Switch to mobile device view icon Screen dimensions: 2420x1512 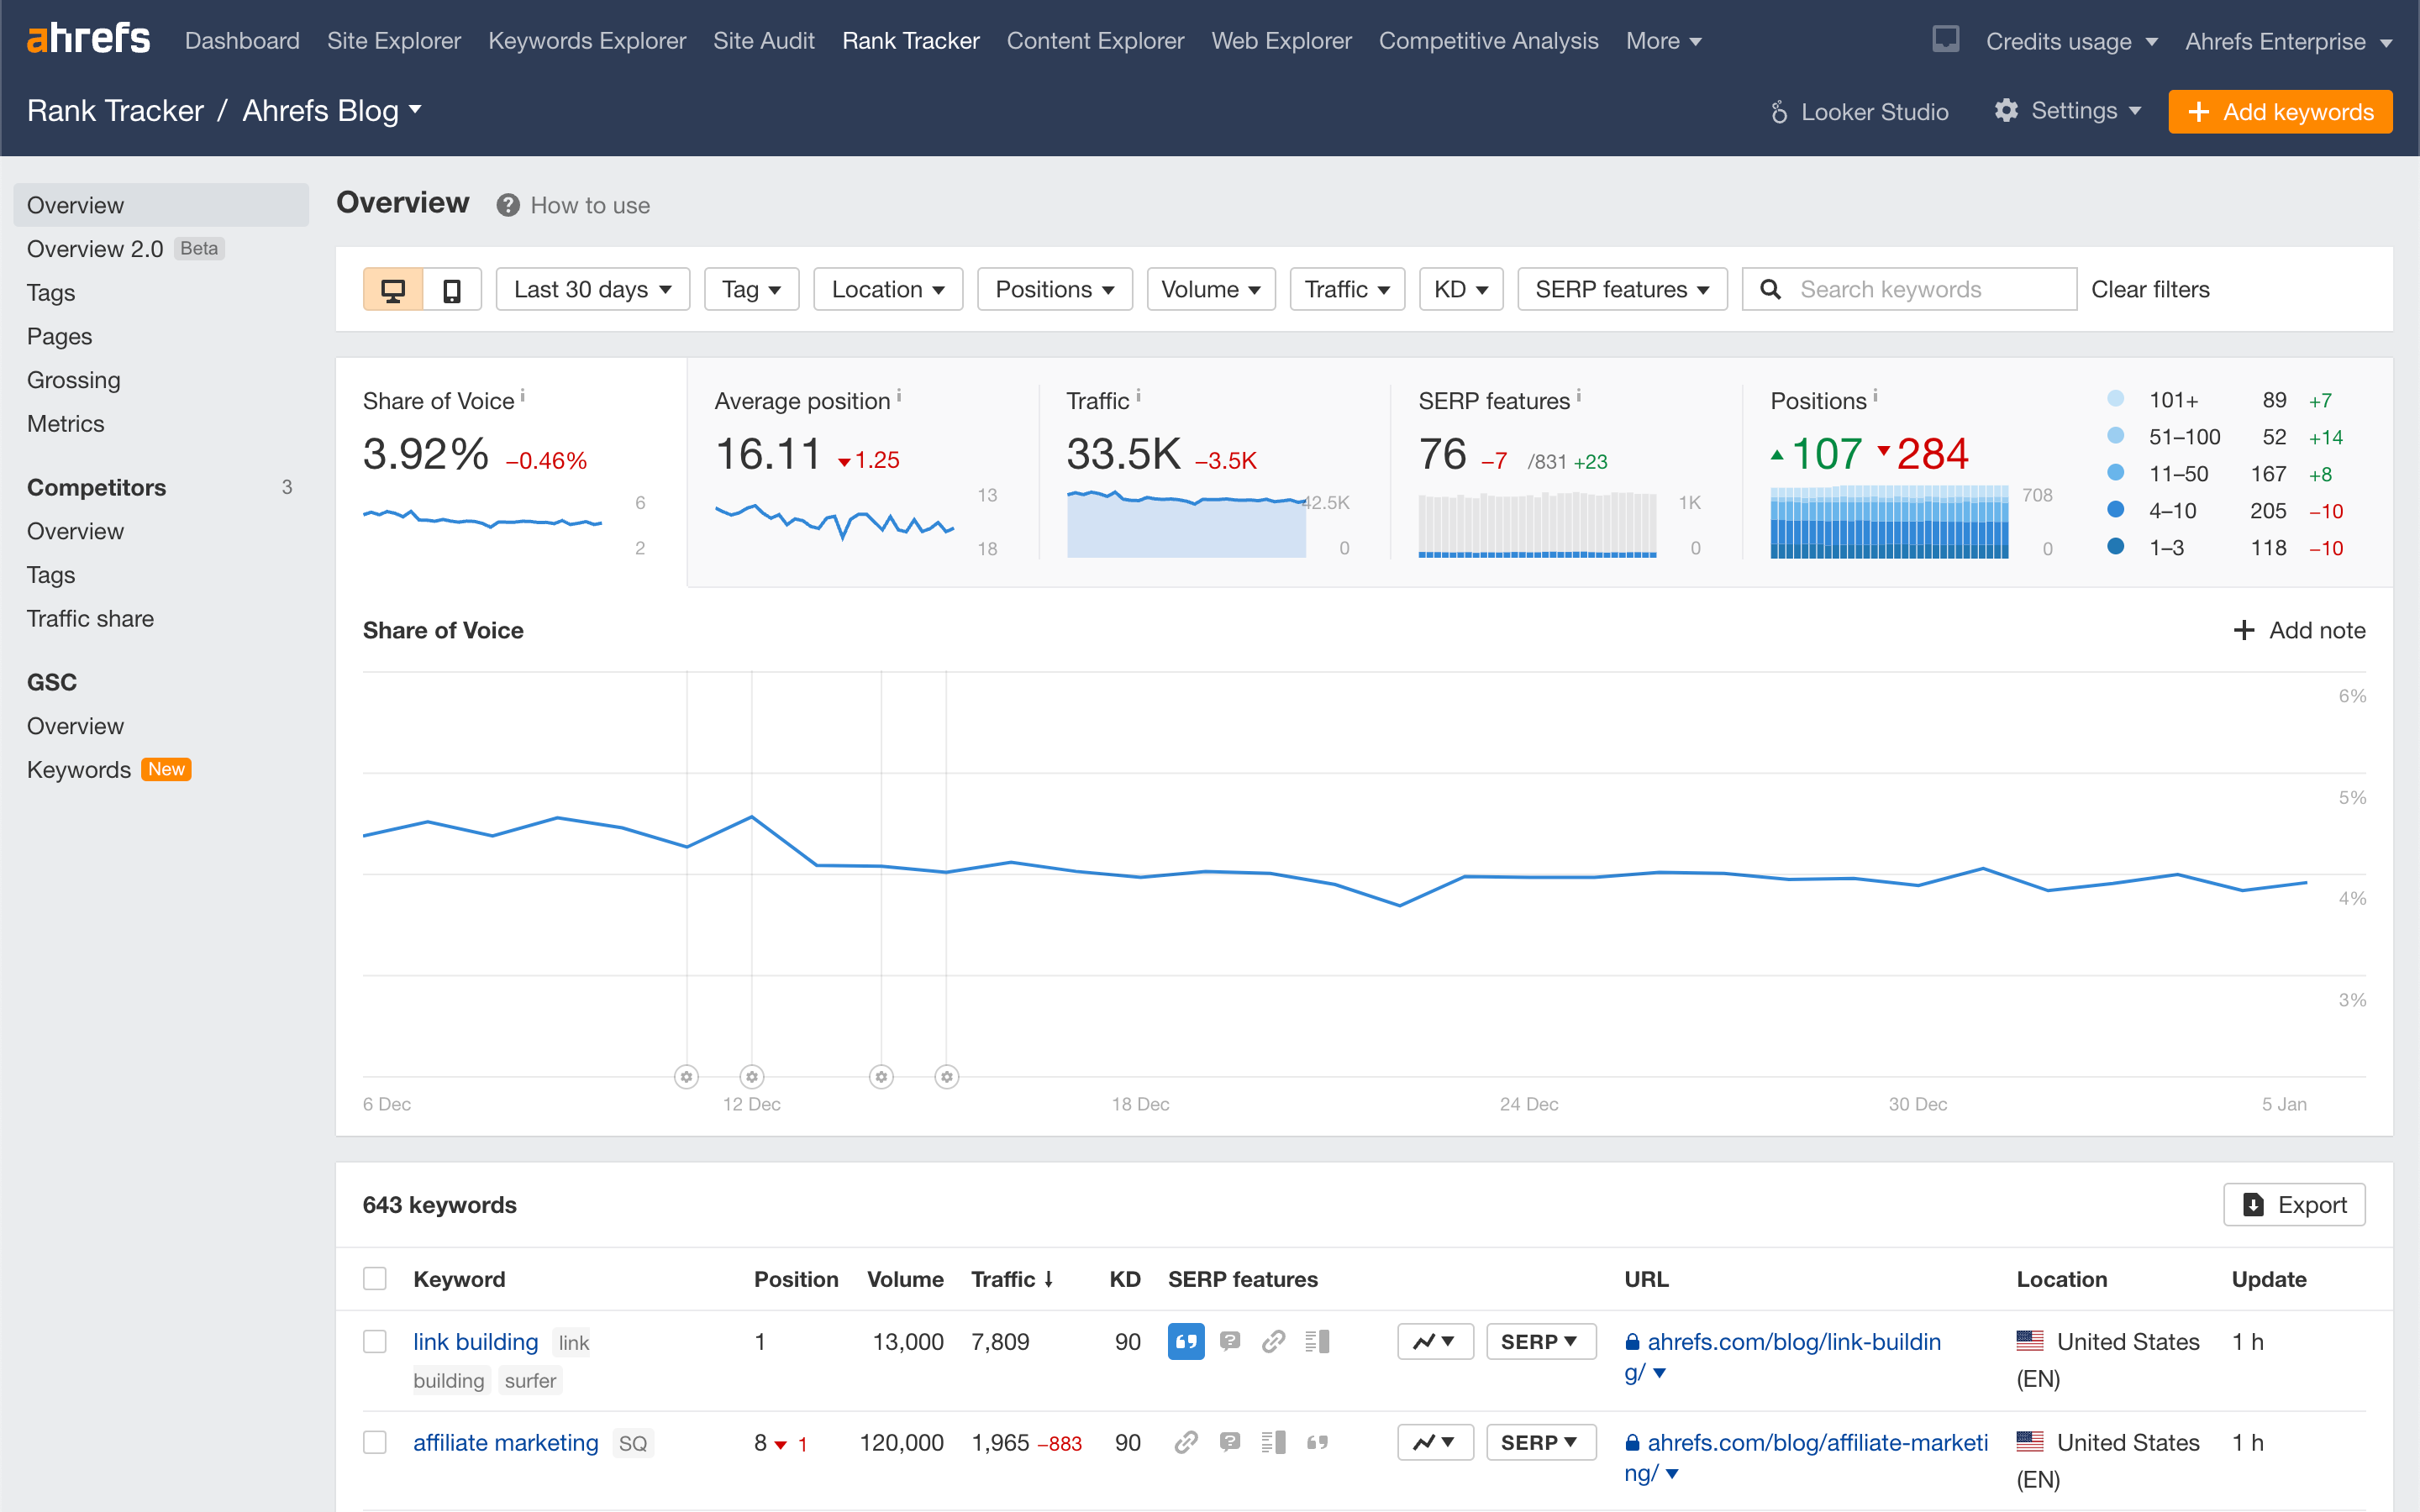[x=452, y=290]
